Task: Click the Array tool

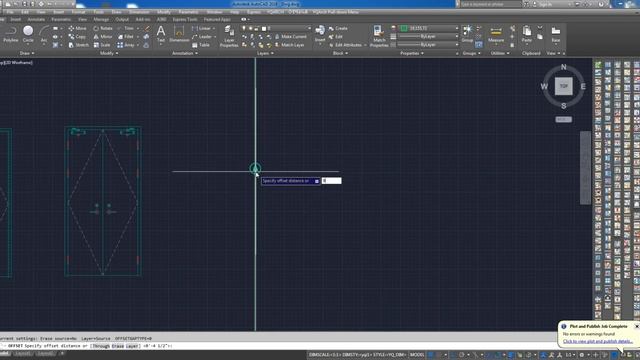Action: coord(126,45)
